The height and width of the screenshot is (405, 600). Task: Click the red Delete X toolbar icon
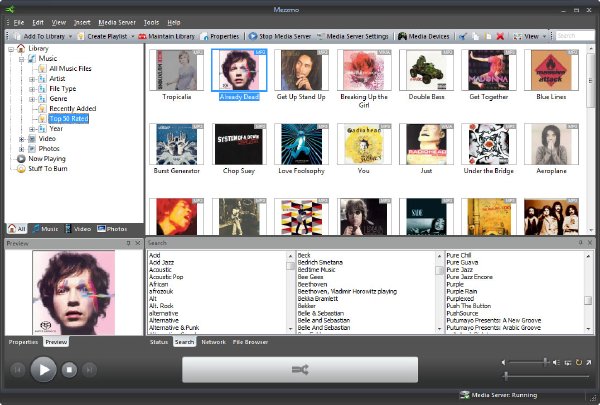pyautogui.click(x=500, y=36)
